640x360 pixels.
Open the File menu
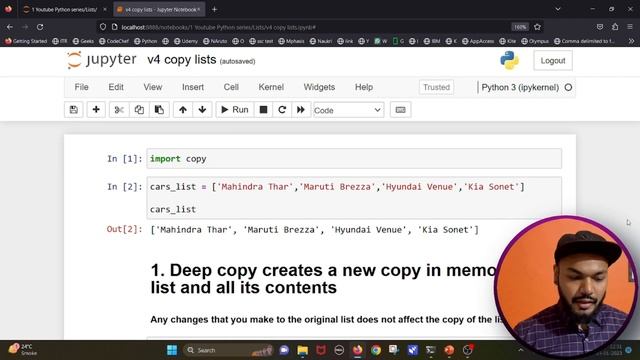click(81, 87)
